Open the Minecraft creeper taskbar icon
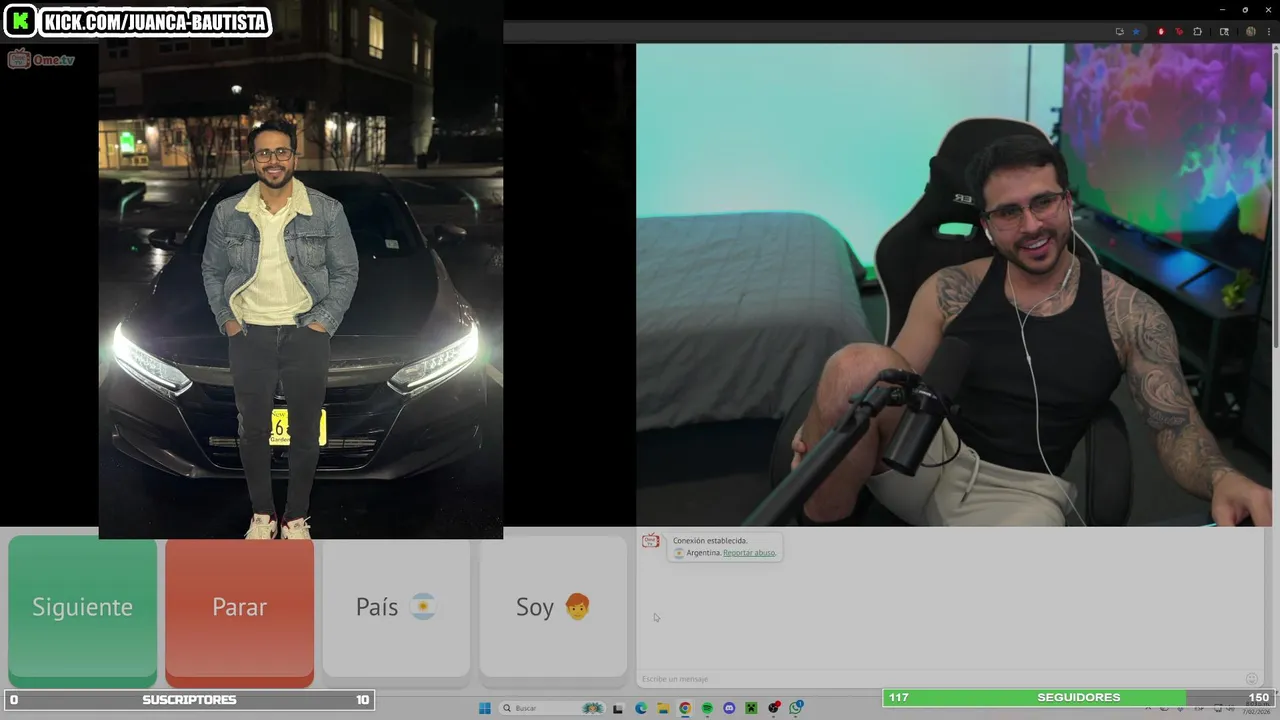Screen dimensions: 1280x720 [x=751, y=708]
